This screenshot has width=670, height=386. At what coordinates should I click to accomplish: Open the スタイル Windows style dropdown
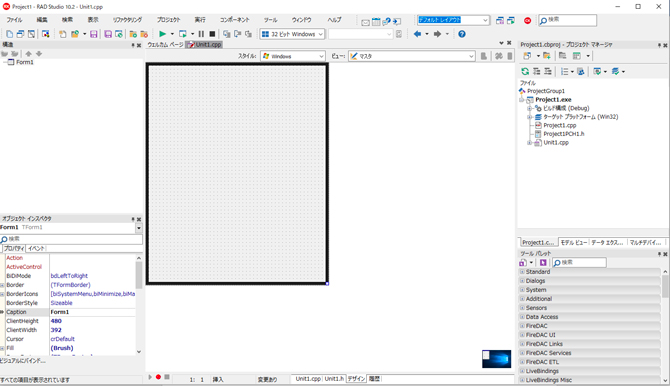(x=321, y=56)
